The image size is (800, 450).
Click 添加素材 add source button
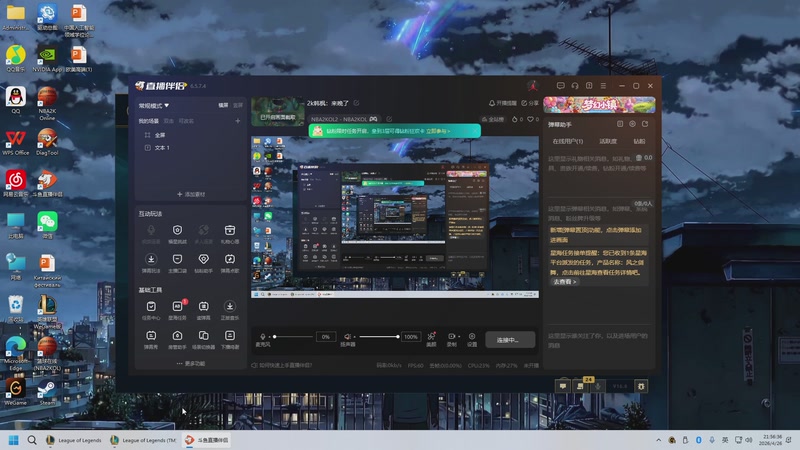[191, 194]
